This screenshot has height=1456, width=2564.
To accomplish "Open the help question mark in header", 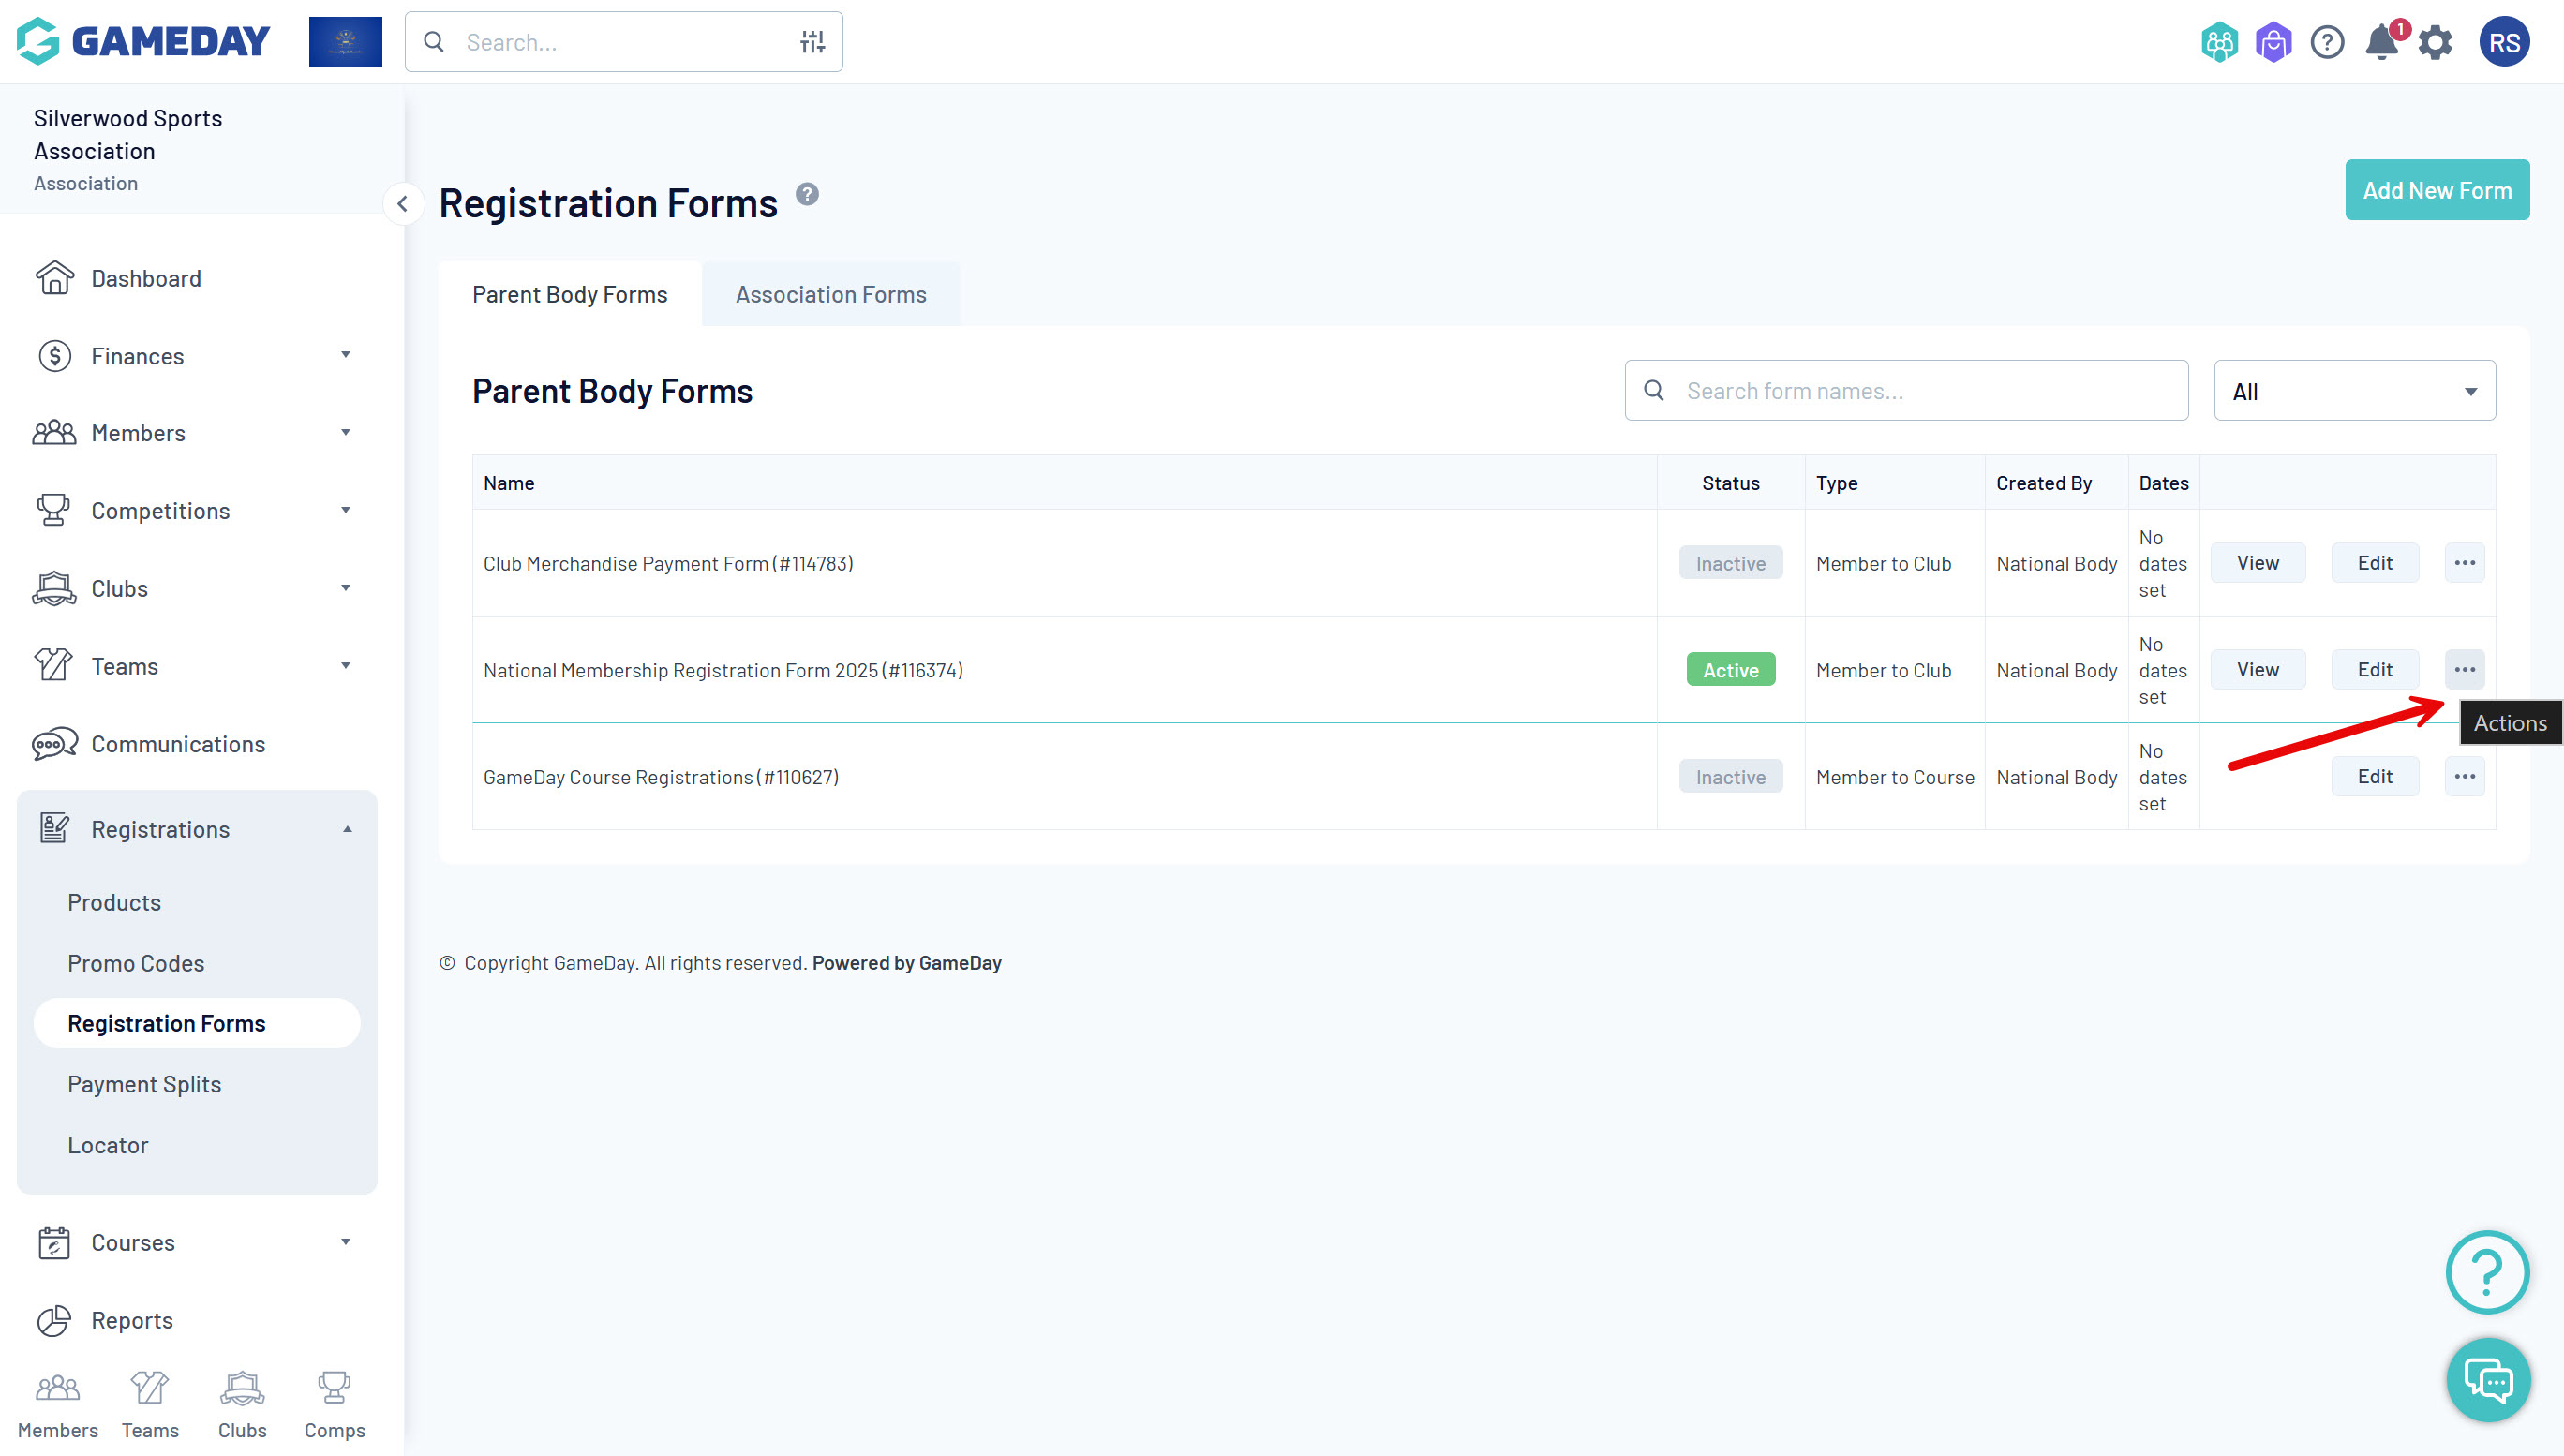I will tap(2327, 43).
